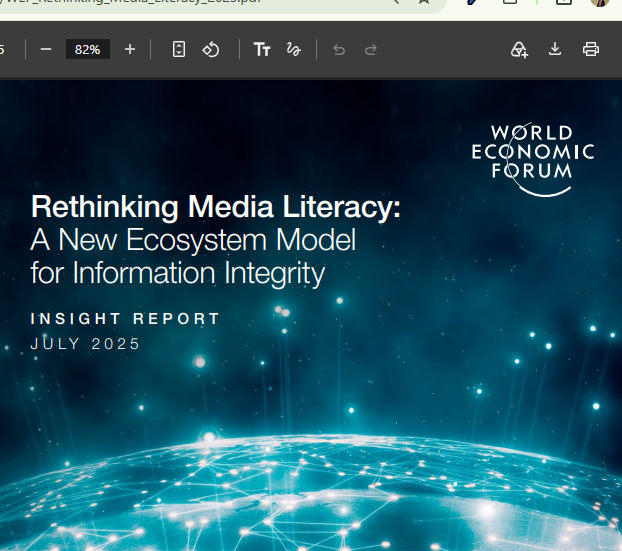622x551 pixels.
Task: Click the 82% zoom level field
Action: tap(88, 50)
